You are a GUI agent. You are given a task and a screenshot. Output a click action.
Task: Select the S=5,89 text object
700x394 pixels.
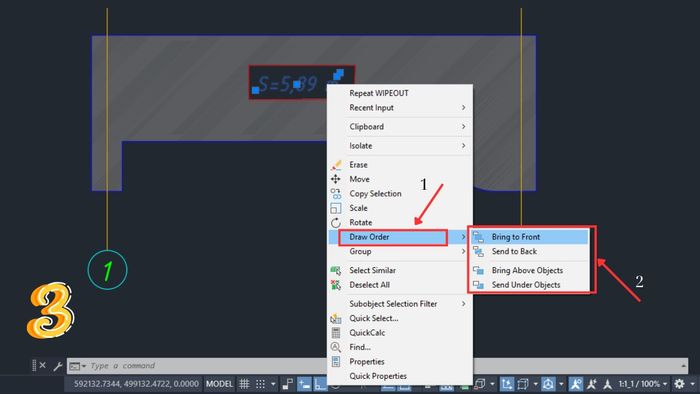(288, 84)
